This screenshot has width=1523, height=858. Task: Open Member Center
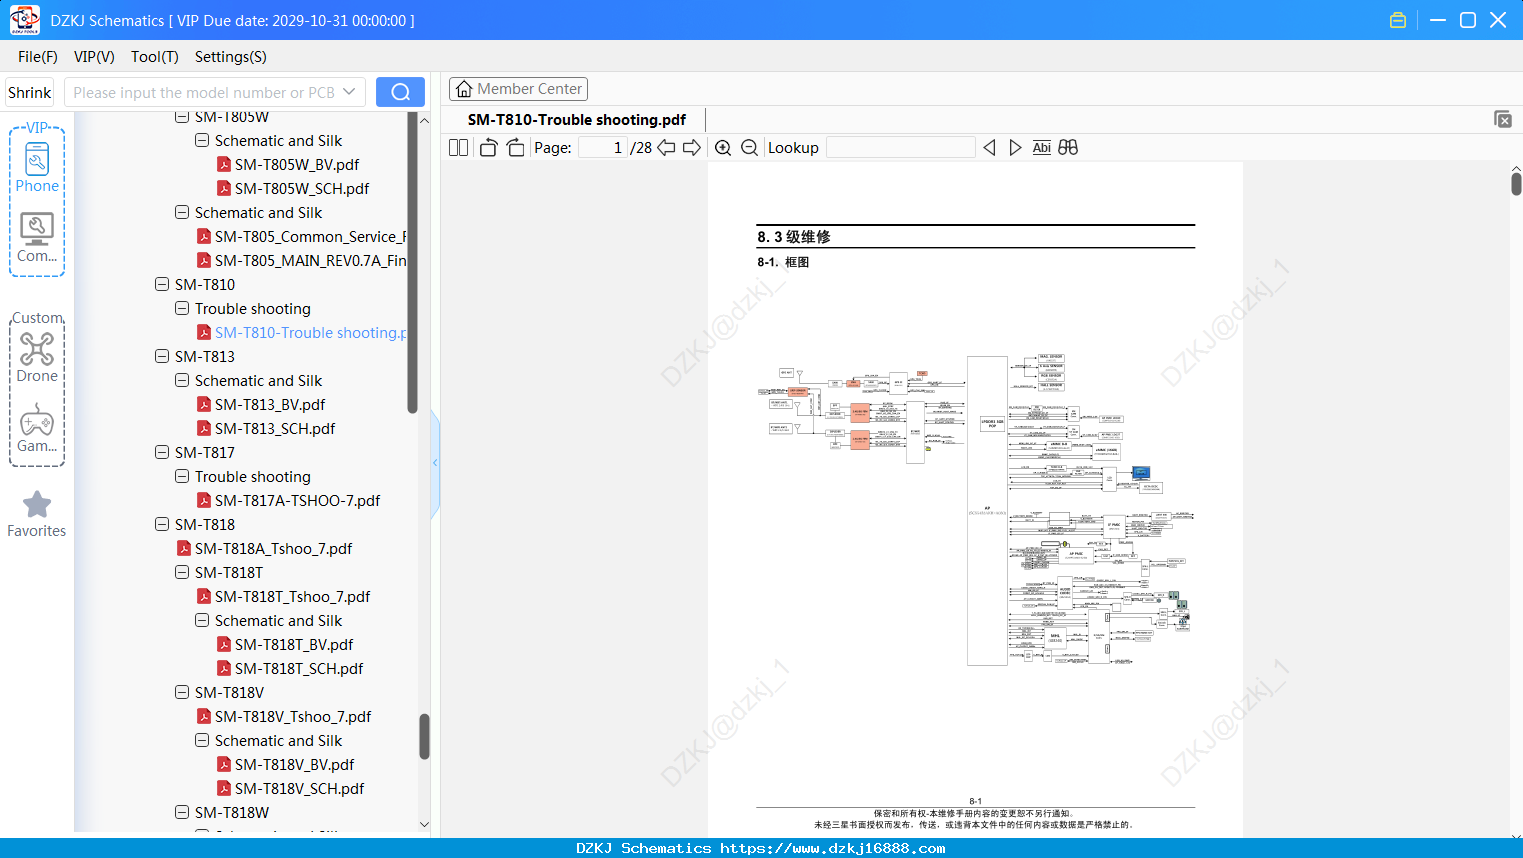(x=518, y=89)
